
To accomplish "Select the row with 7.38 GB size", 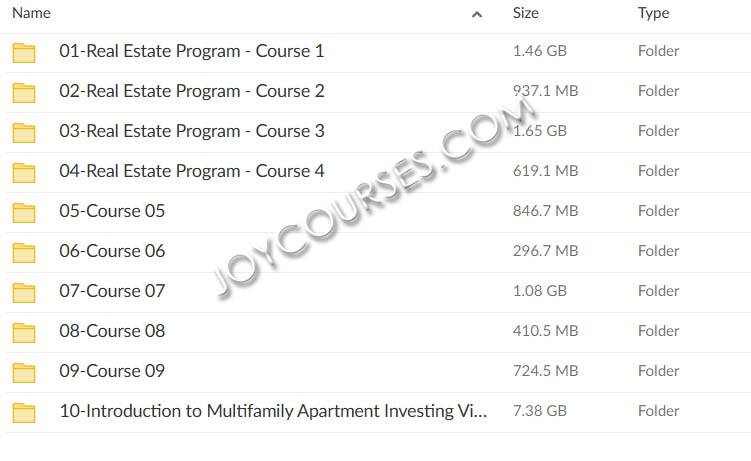I will tap(378, 413).
